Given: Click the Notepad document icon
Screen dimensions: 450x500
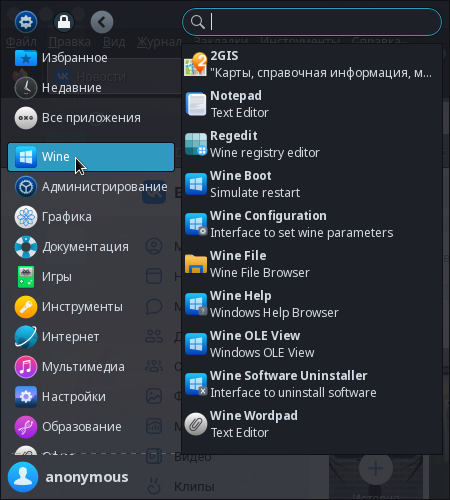Looking at the screenshot, I should (196, 104).
